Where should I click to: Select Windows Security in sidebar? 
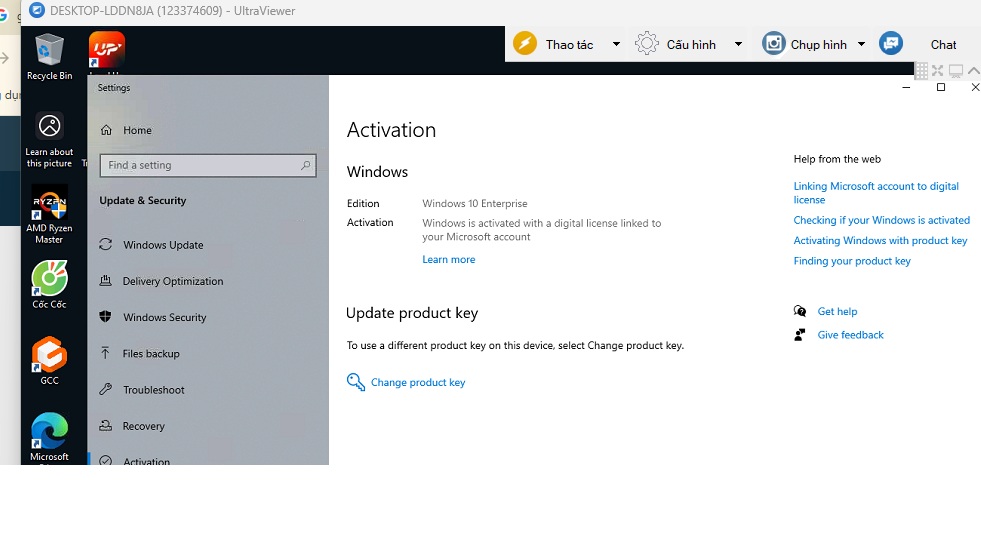pos(165,317)
